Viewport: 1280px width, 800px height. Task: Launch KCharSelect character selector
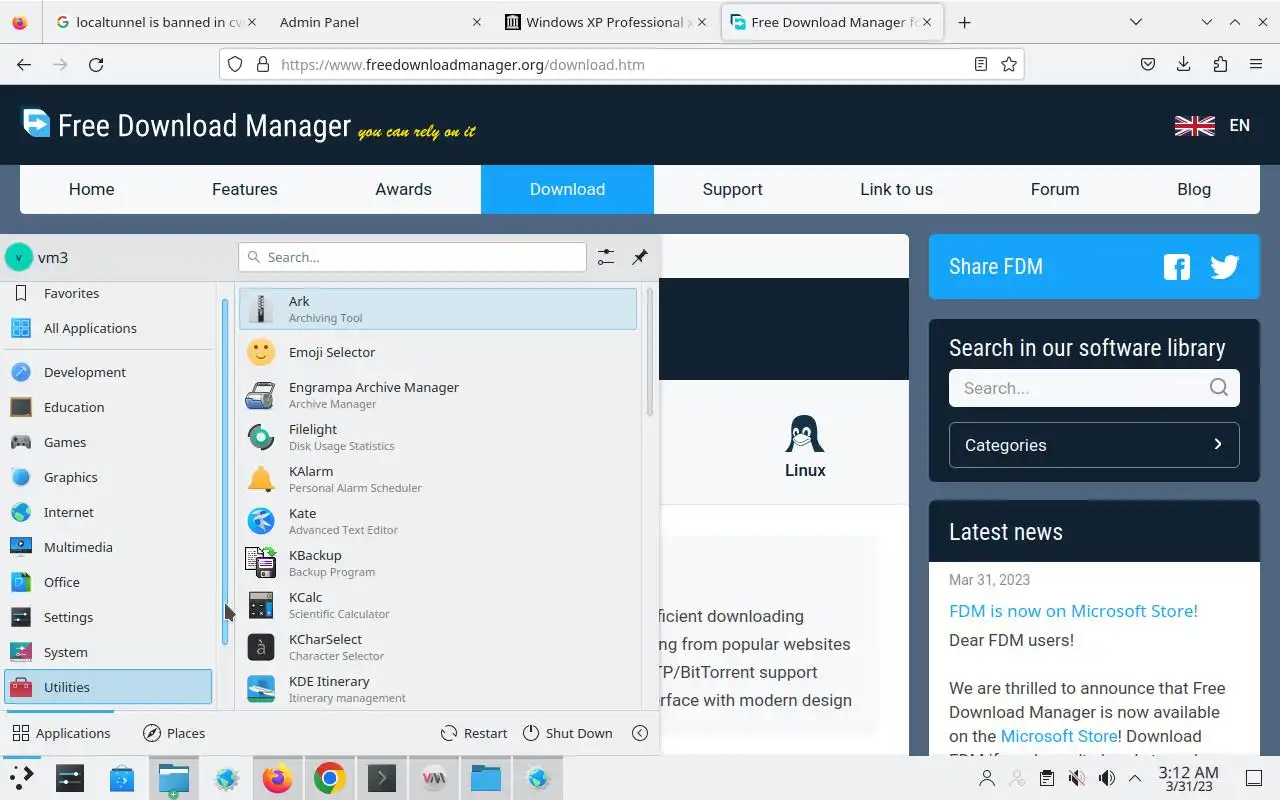[x=437, y=647]
